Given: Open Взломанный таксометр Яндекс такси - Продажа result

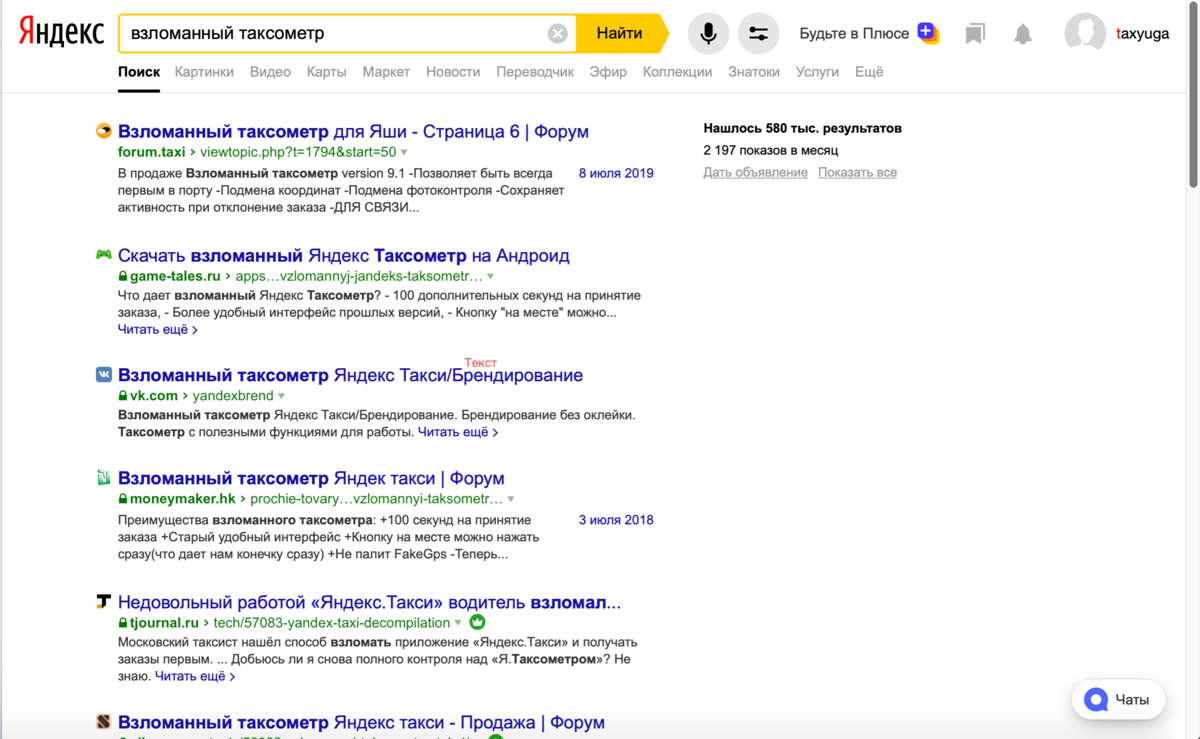Looking at the screenshot, I should (361, 722).
